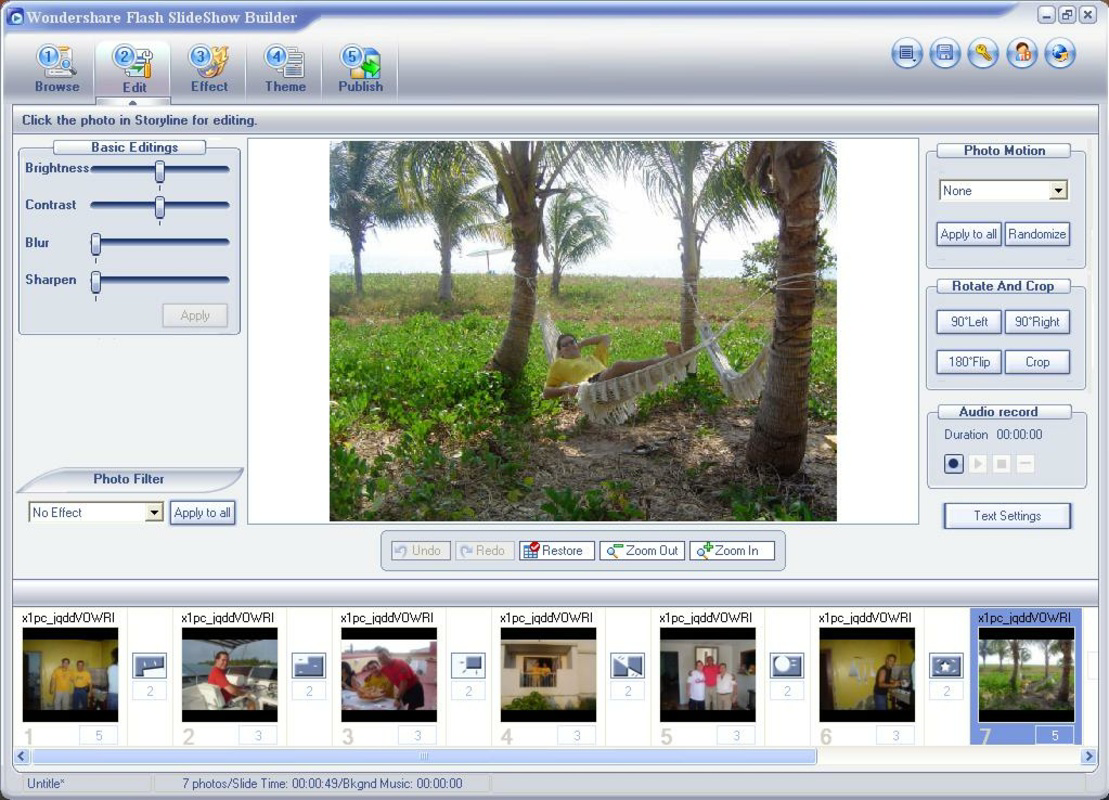Click the 180° Flip button
This screenshot has width=1109, height=800.
point(969,362)
